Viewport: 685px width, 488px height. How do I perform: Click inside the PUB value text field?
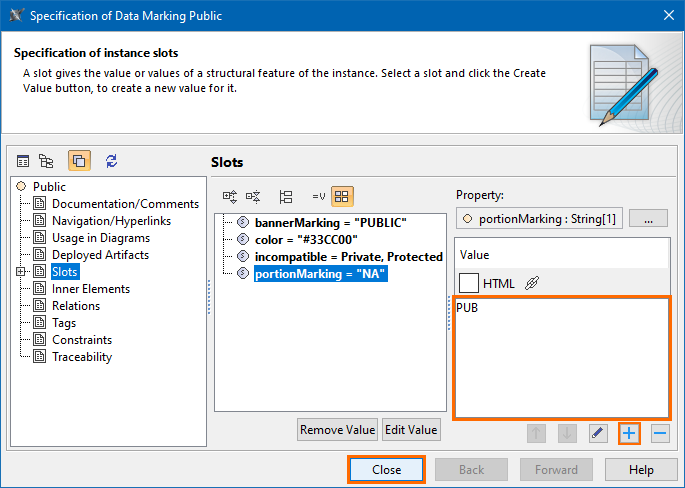coord(561,360)
